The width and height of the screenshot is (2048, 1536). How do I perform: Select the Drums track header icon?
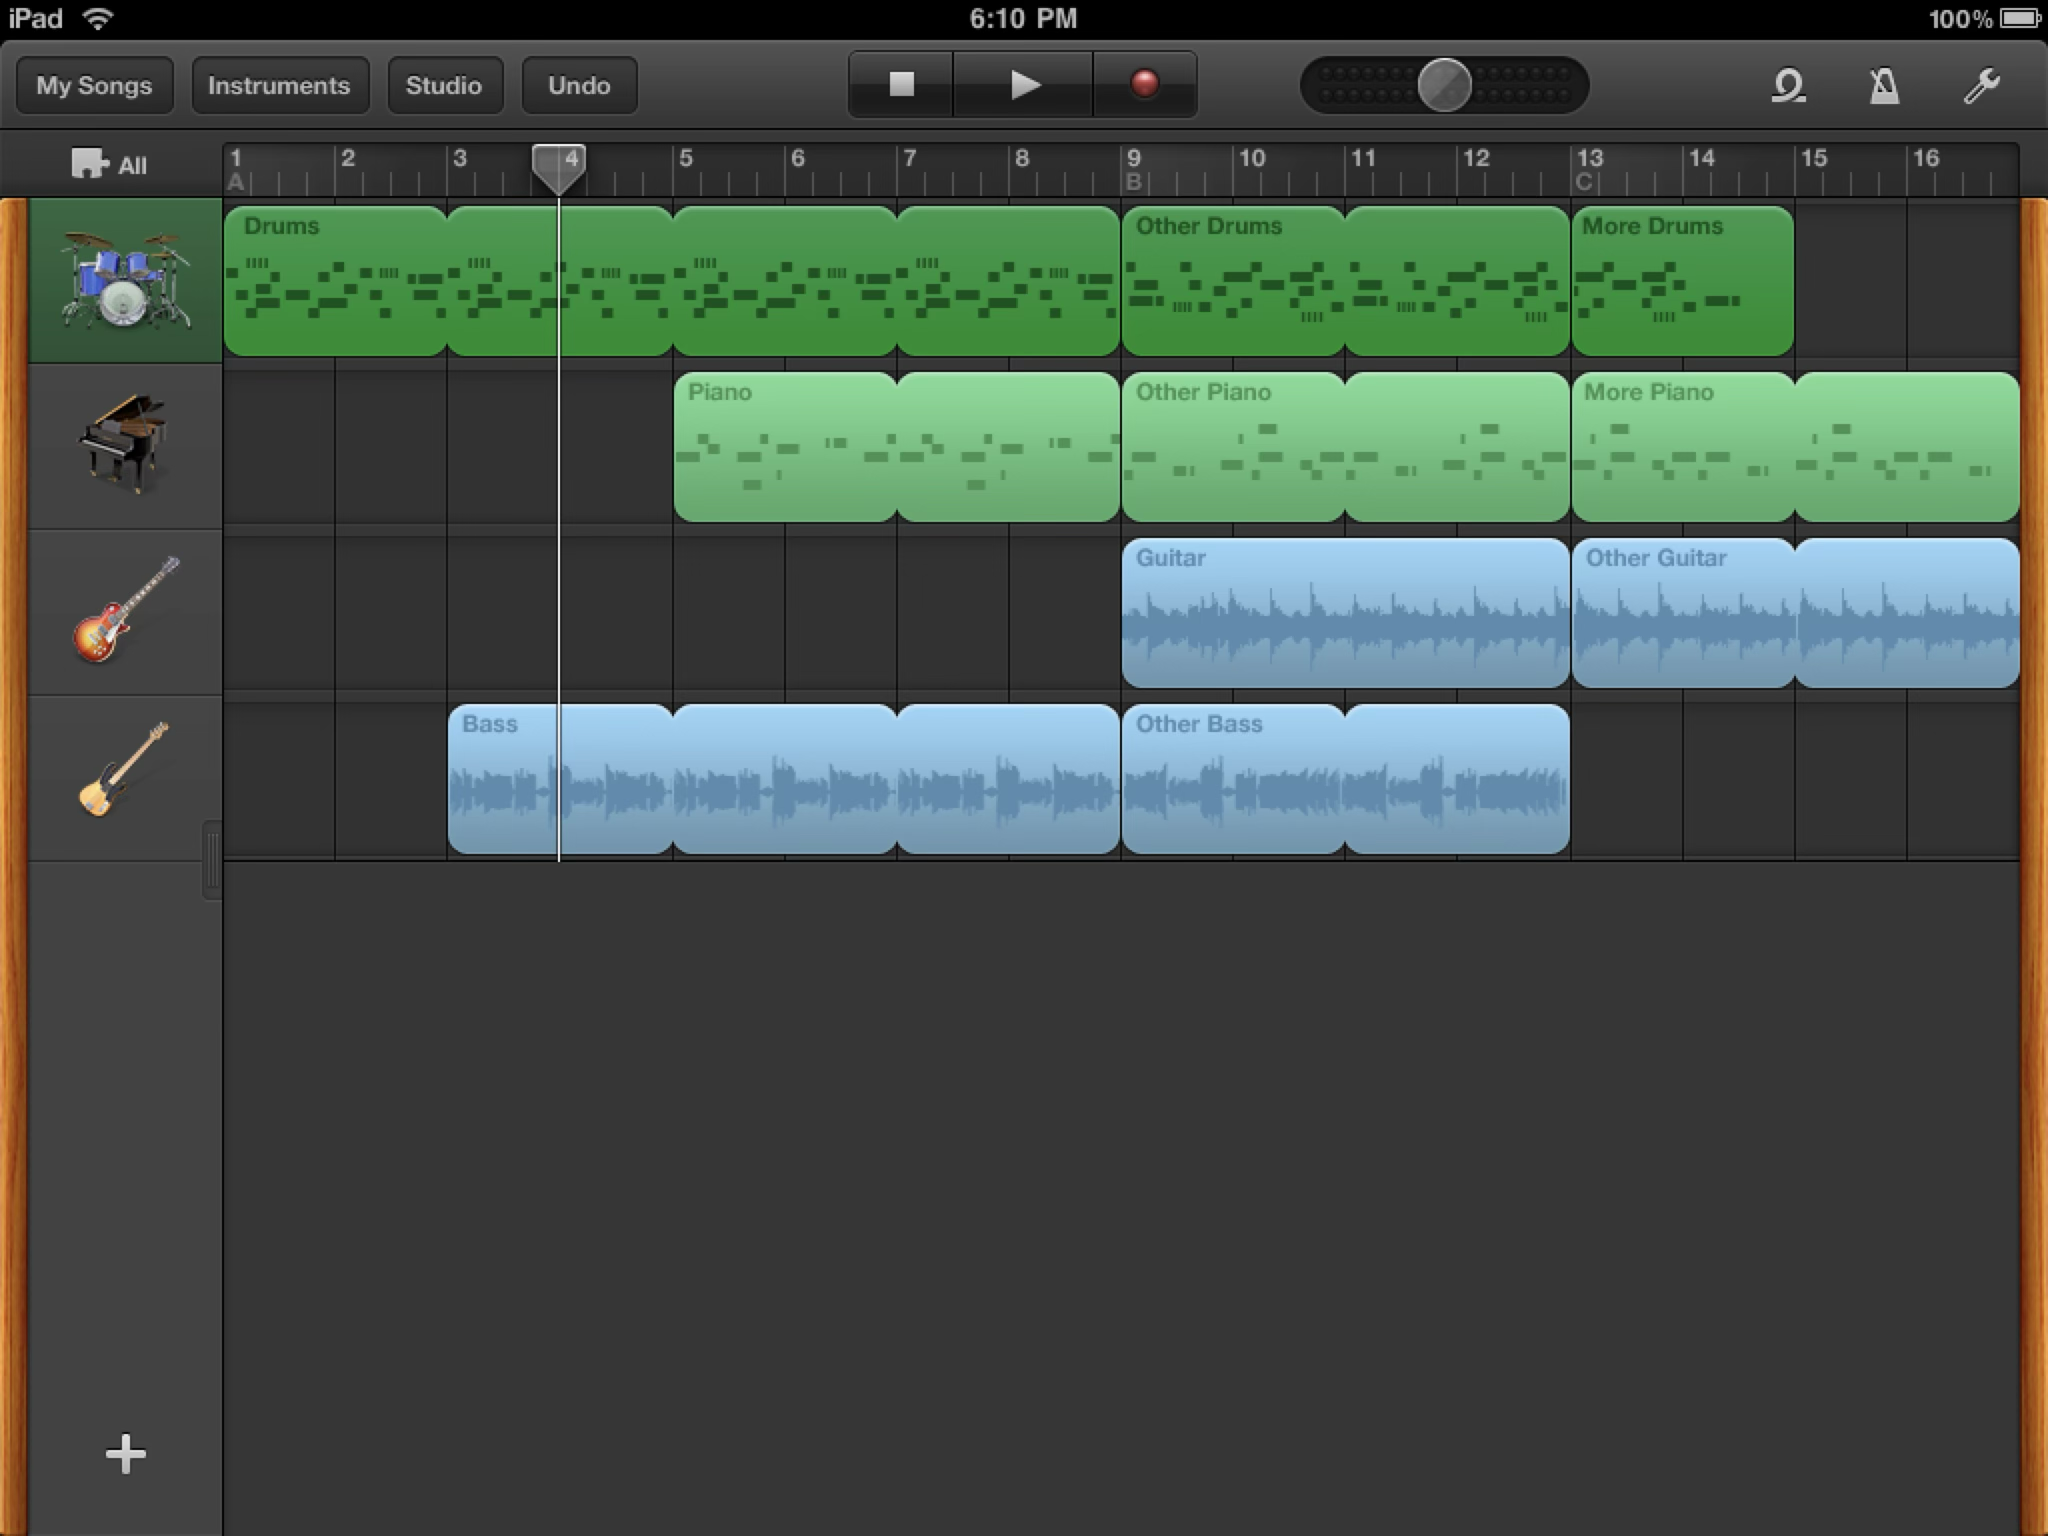tap(125, 280)
